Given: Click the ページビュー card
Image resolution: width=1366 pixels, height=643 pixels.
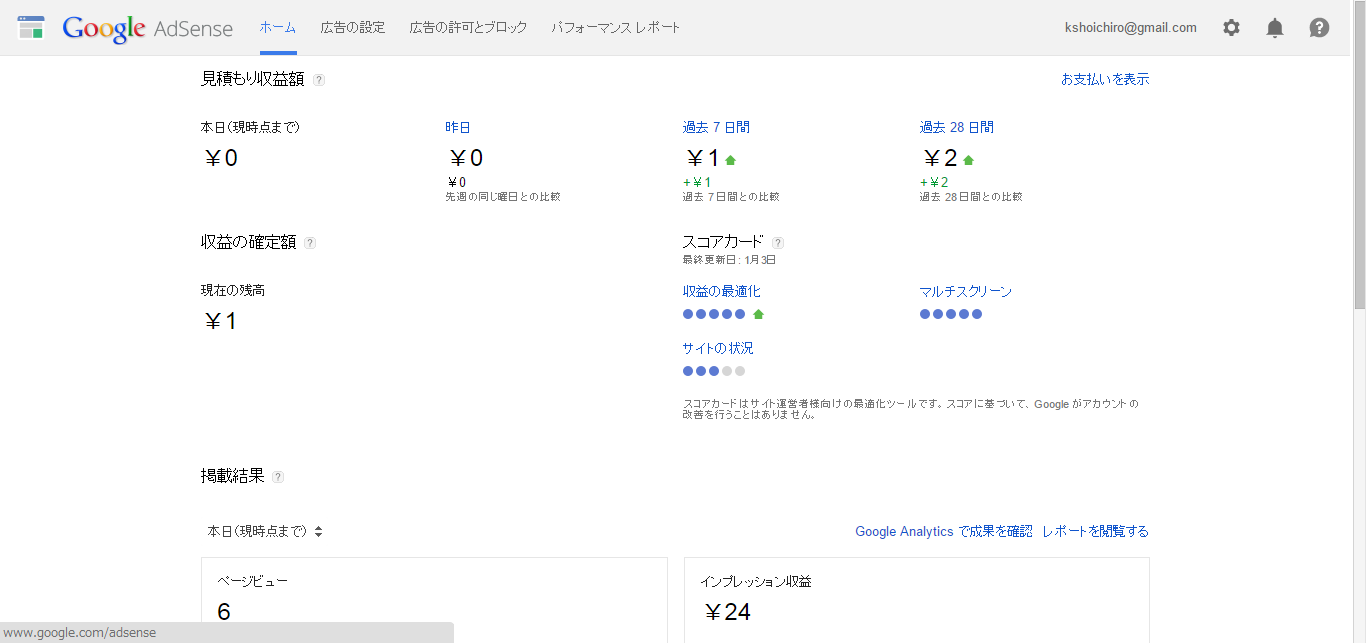Looking at the screenshot, I should coord(434,600).
